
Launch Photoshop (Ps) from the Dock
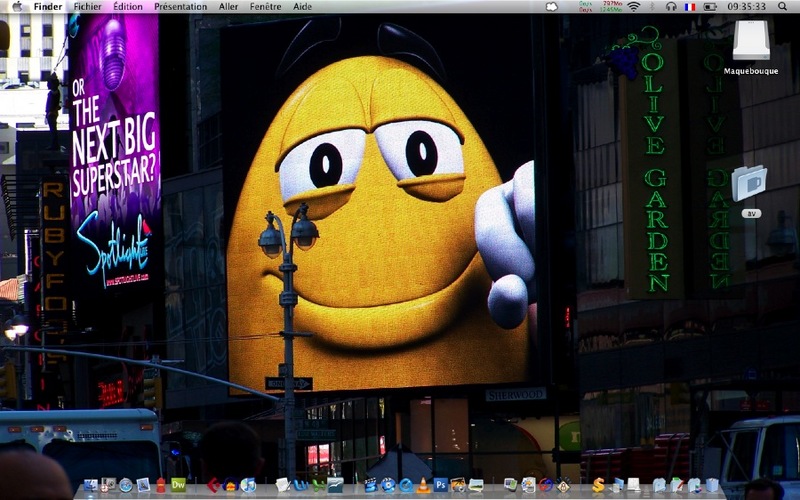[441, 485]
